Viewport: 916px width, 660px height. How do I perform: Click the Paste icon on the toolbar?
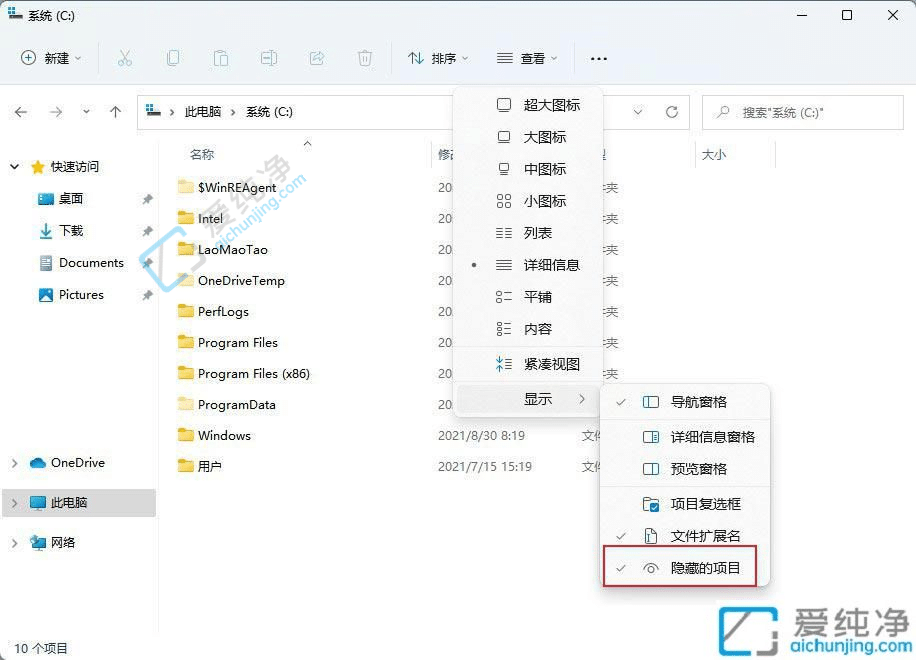[220, 58]
